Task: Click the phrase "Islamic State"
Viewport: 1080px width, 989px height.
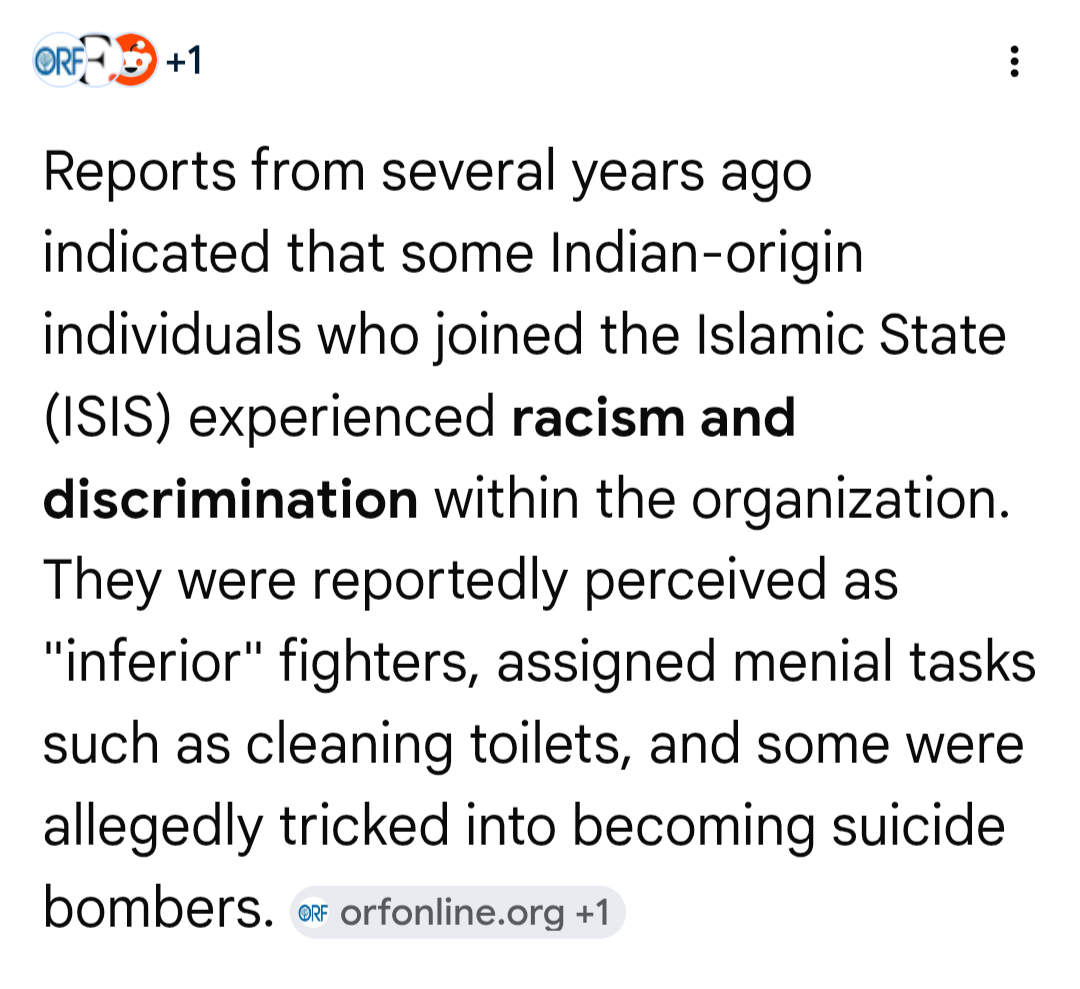Action: (x=852, y=335)
